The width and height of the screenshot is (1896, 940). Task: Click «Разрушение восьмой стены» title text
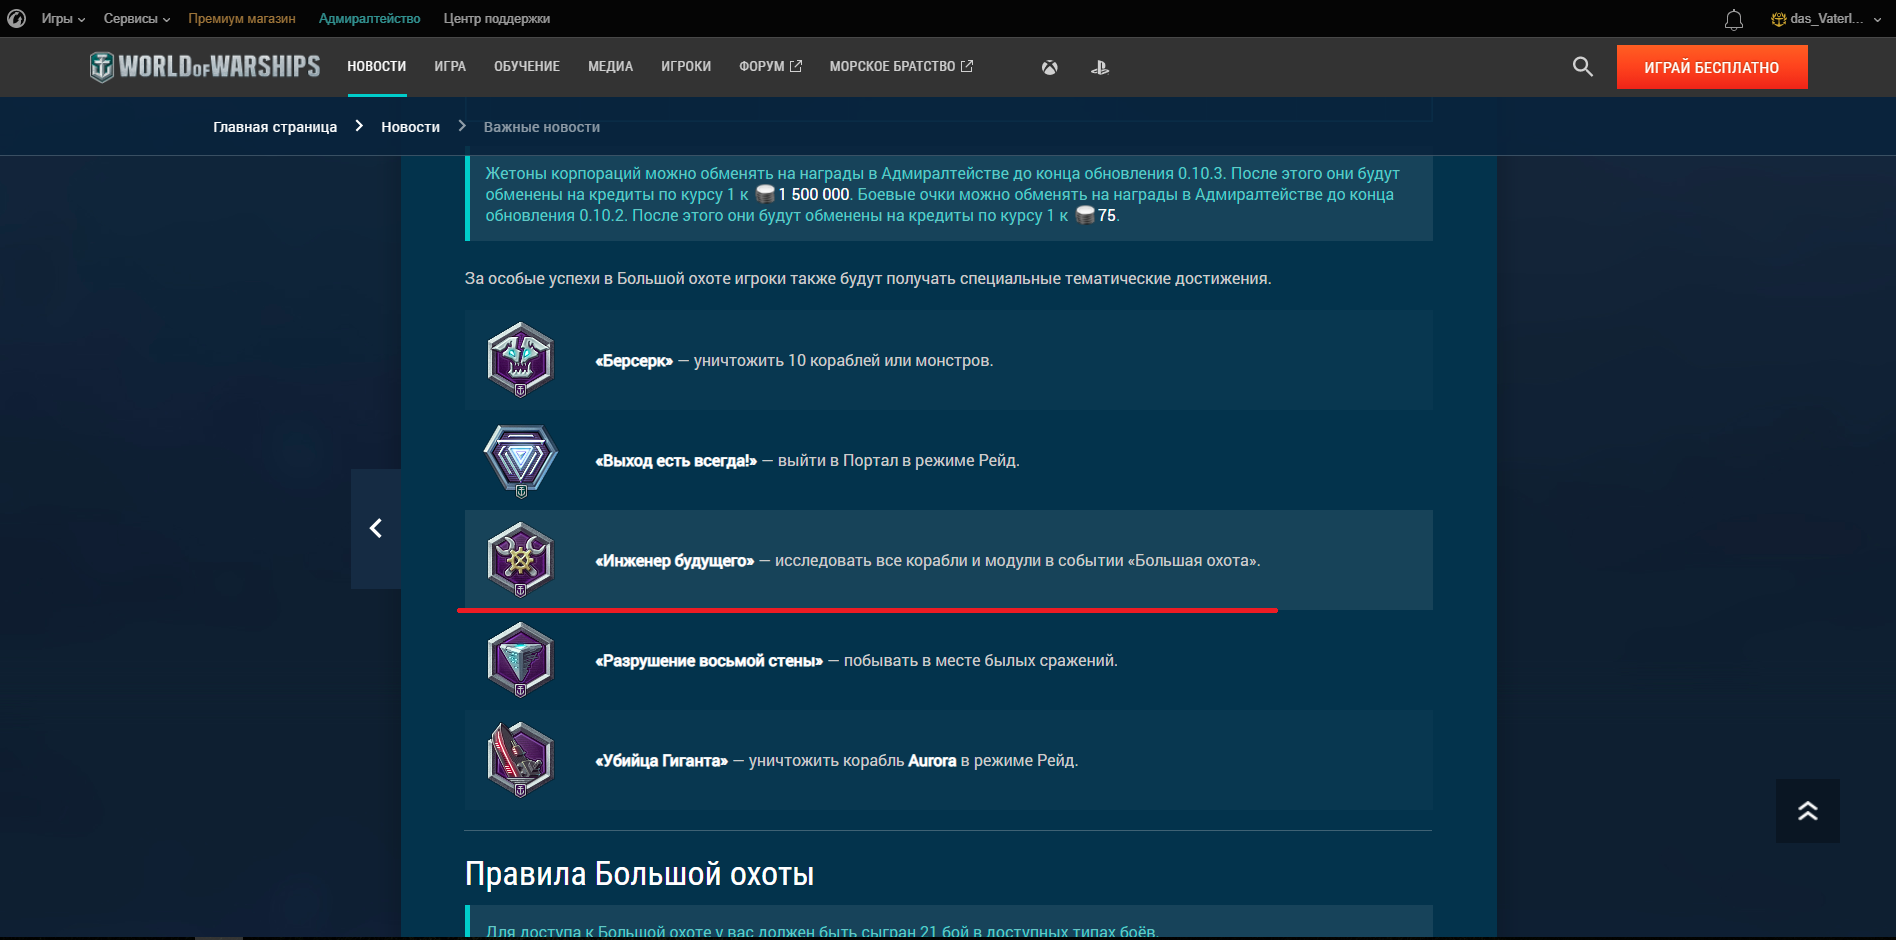(709, 660)
